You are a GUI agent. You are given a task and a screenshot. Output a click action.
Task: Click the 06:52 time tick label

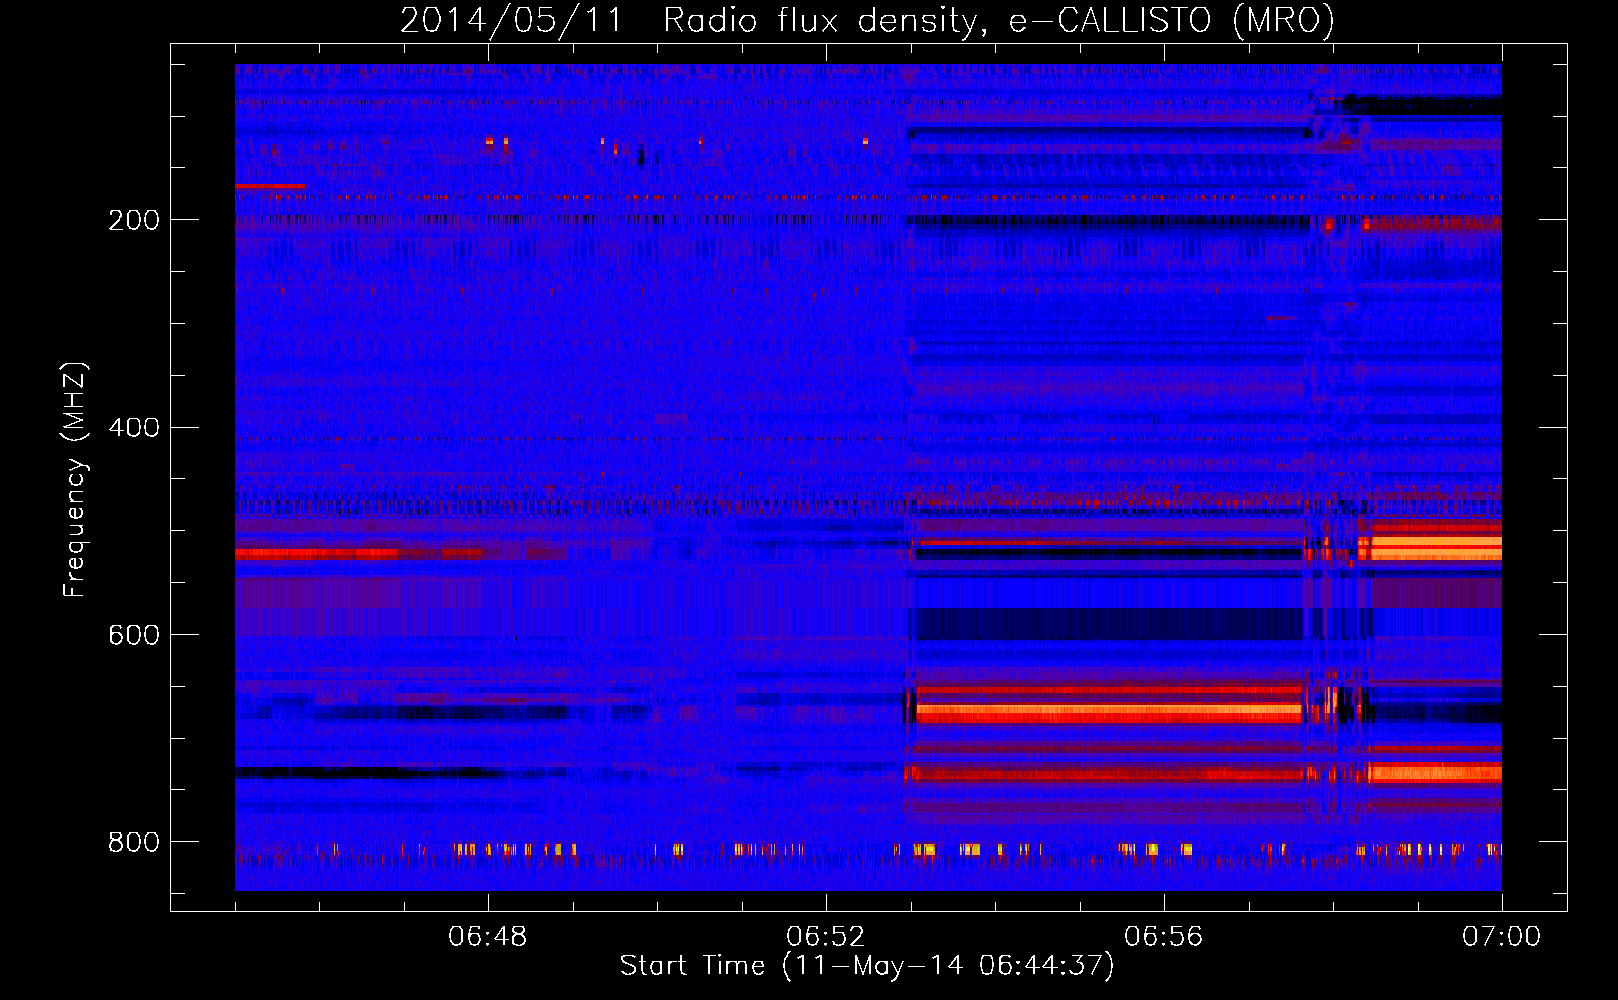pyautogui.click(x=826, y=937)
